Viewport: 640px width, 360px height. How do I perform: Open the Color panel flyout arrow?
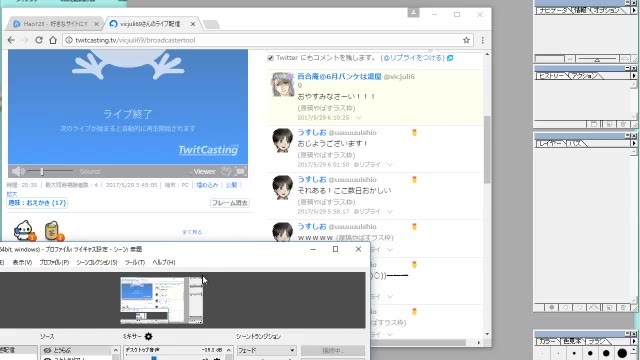[x=634, y=341]
